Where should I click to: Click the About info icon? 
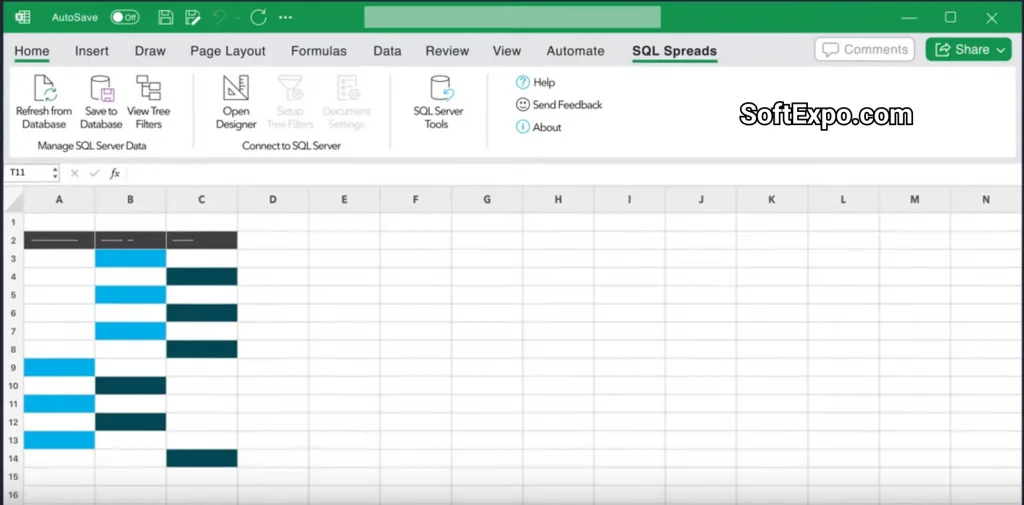[x=522, y=127]
